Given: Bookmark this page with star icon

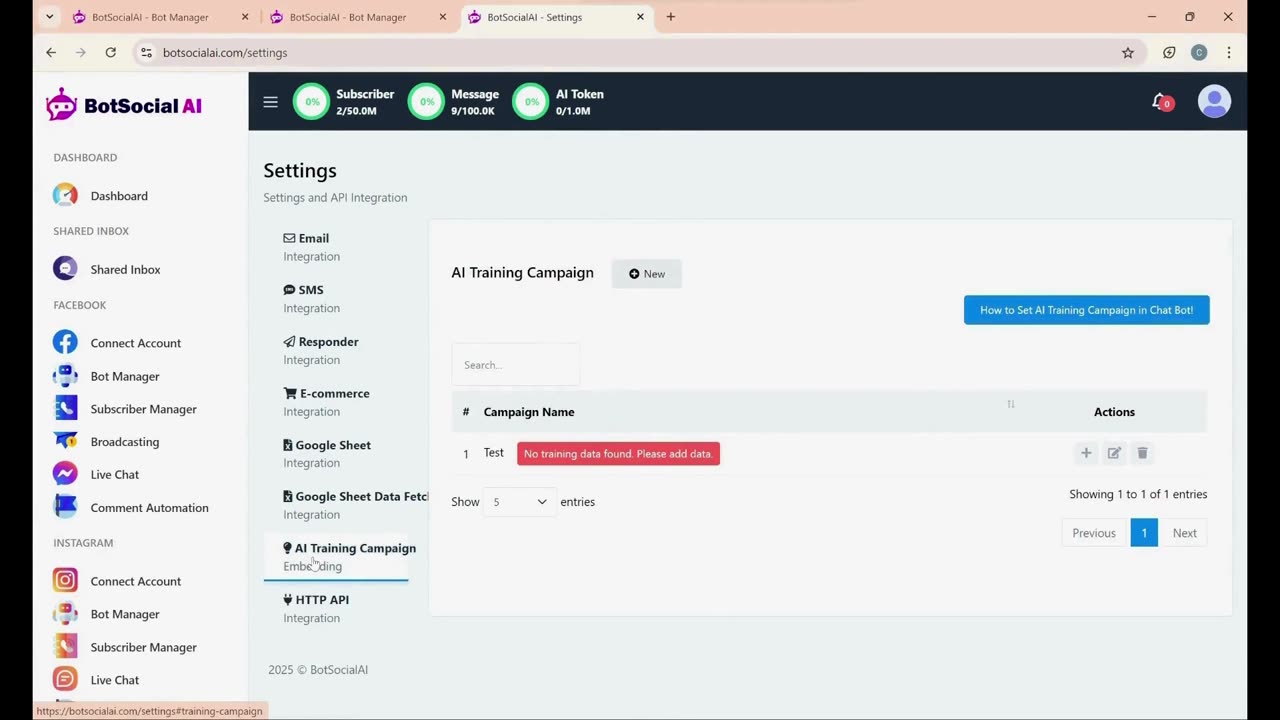Looking at the screenshot, I should (1128, 52).
